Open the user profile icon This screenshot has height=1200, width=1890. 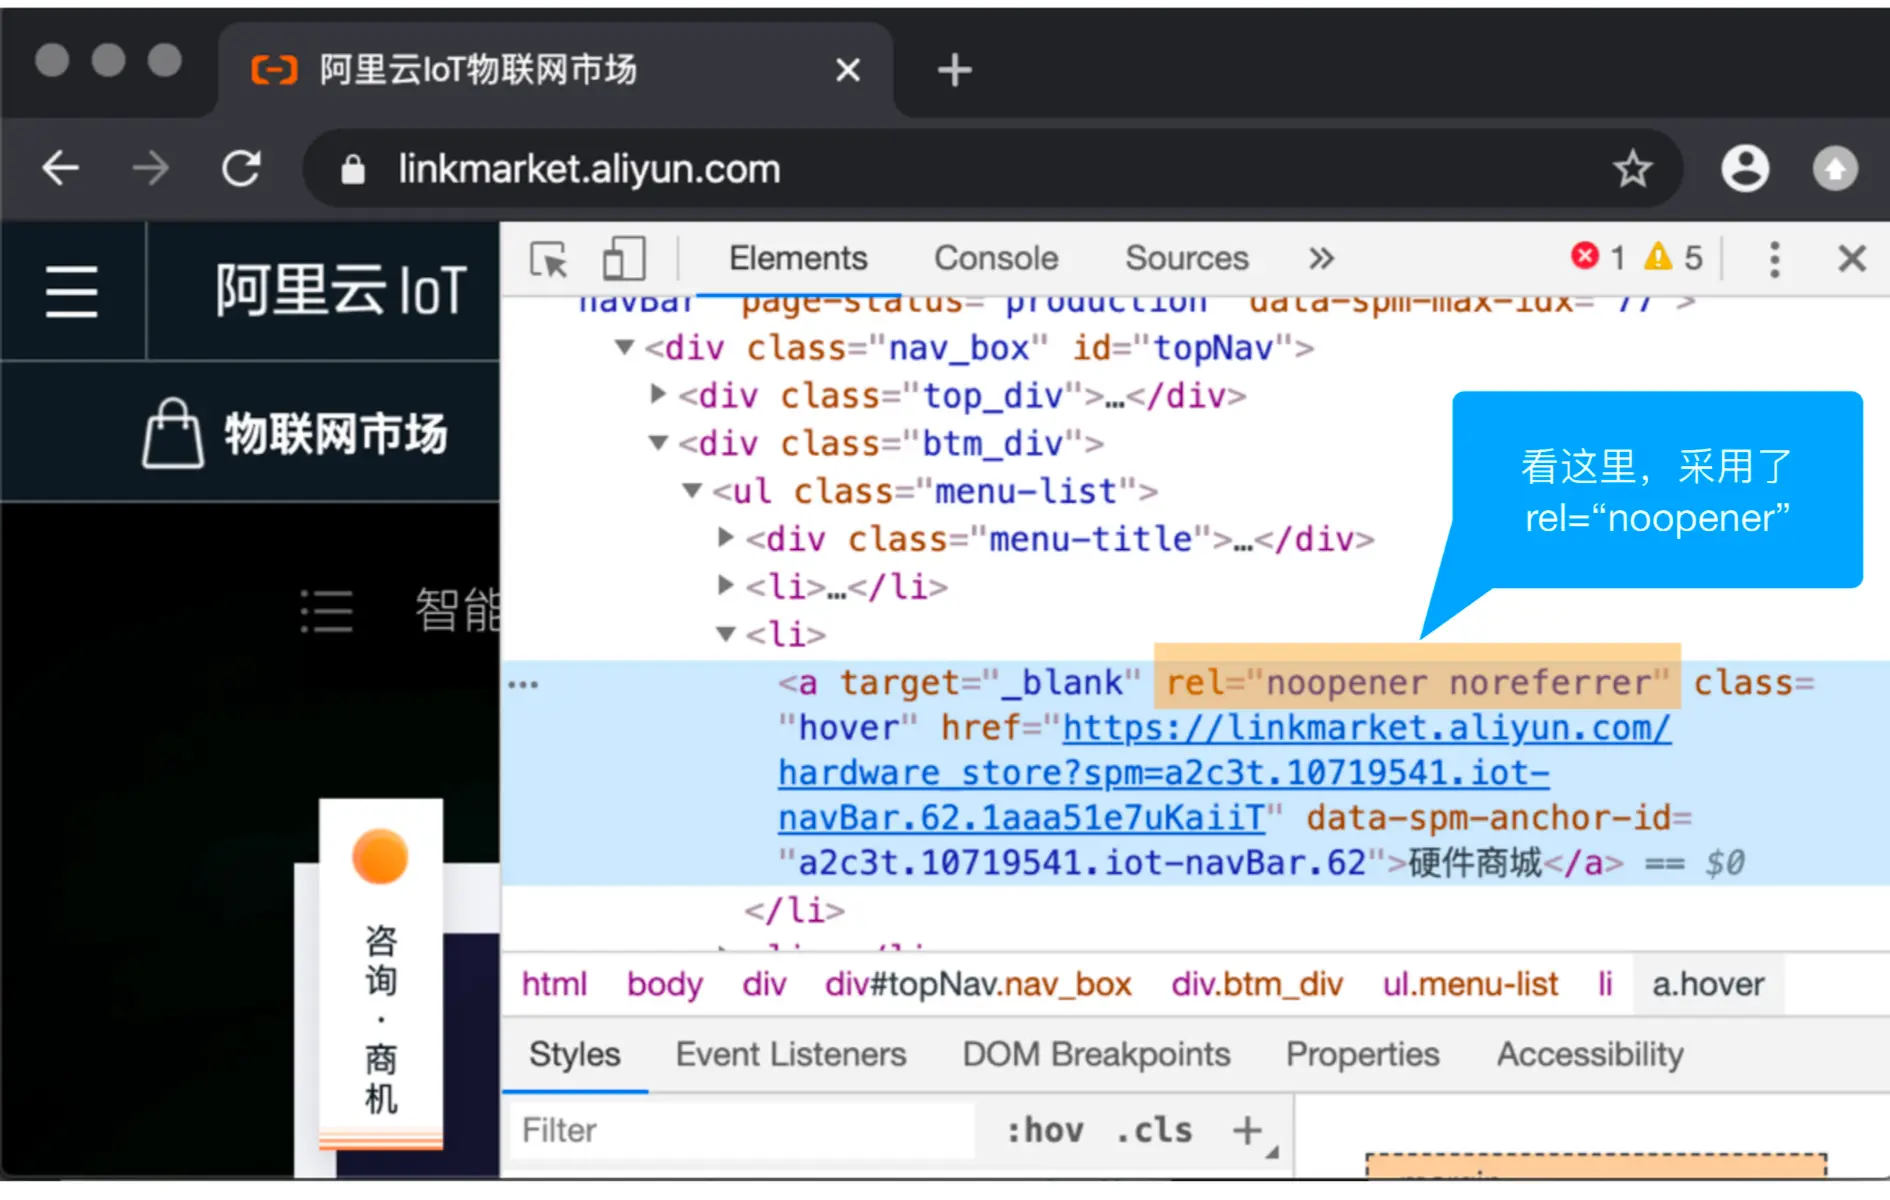[x=1745, y=168]
